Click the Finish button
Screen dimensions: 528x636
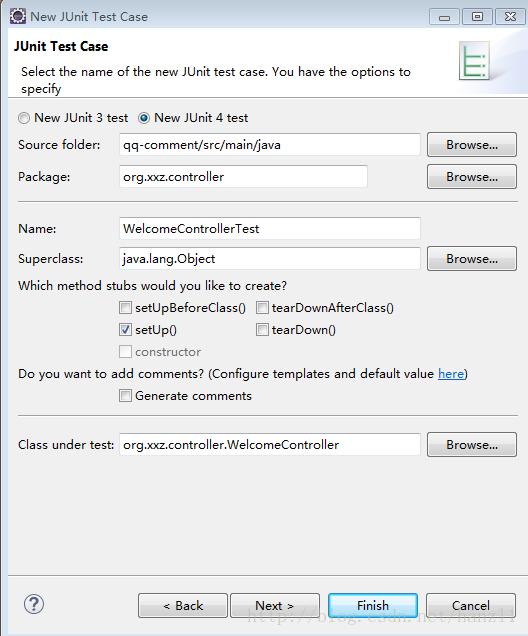pyautogui.click(x=373, y=606)
